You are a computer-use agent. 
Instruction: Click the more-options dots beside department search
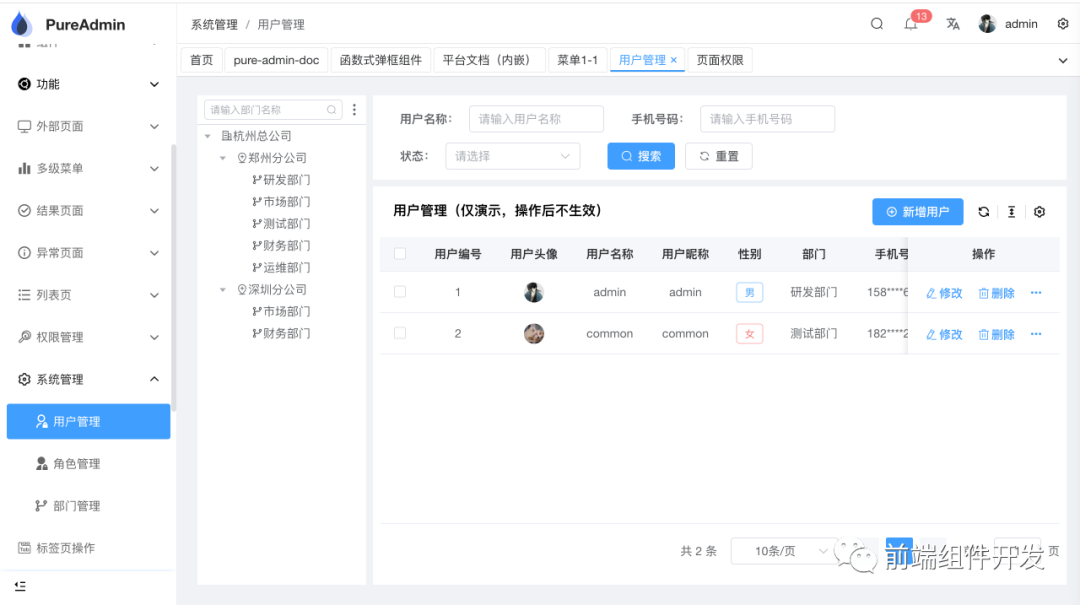coord(354,109)
